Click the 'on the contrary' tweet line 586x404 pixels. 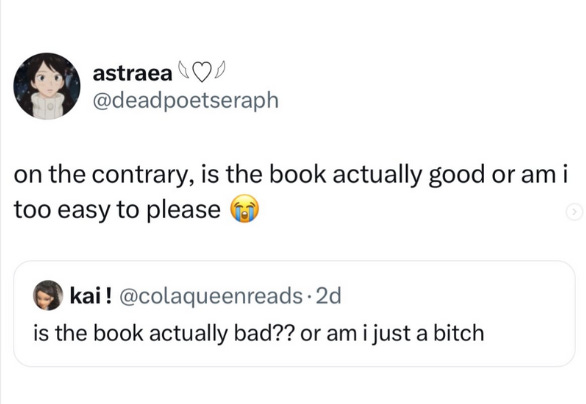291,175
